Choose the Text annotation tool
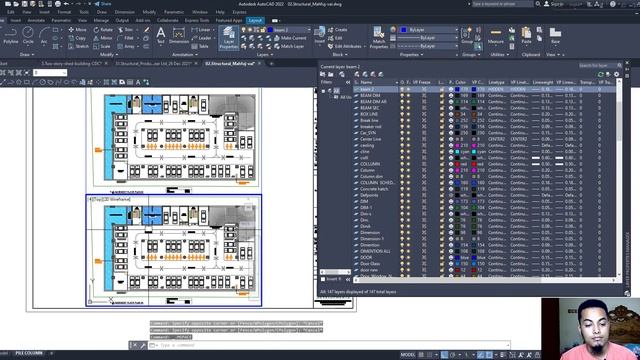Viewport: 640px width, 360px height. pyautogui.click(x=161, y=35)
